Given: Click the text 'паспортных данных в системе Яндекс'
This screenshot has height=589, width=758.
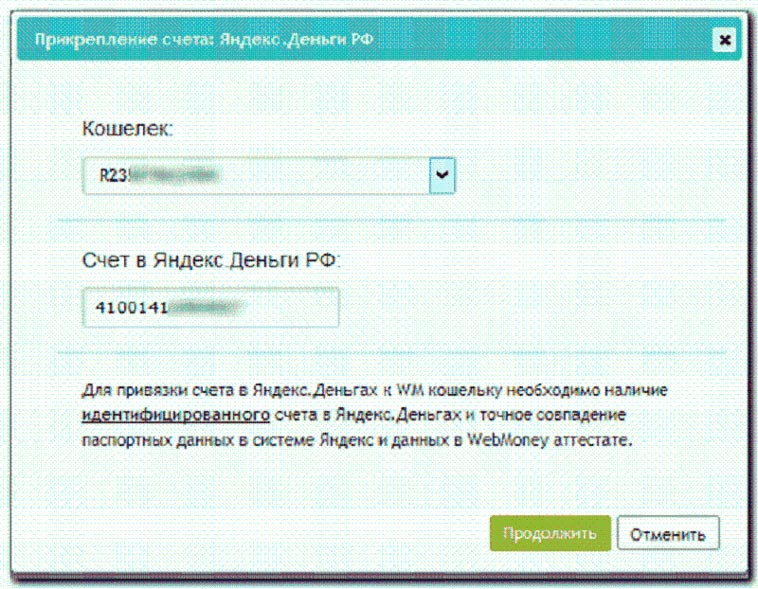Looking at the screenshot, I should [x=227, y=440].
